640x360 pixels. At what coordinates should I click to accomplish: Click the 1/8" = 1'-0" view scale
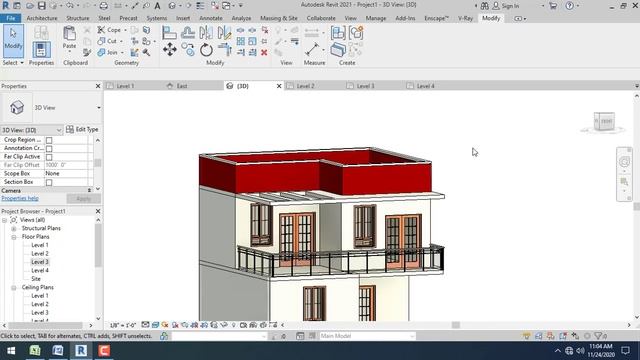pyautogui.click(x=122, y=325)
